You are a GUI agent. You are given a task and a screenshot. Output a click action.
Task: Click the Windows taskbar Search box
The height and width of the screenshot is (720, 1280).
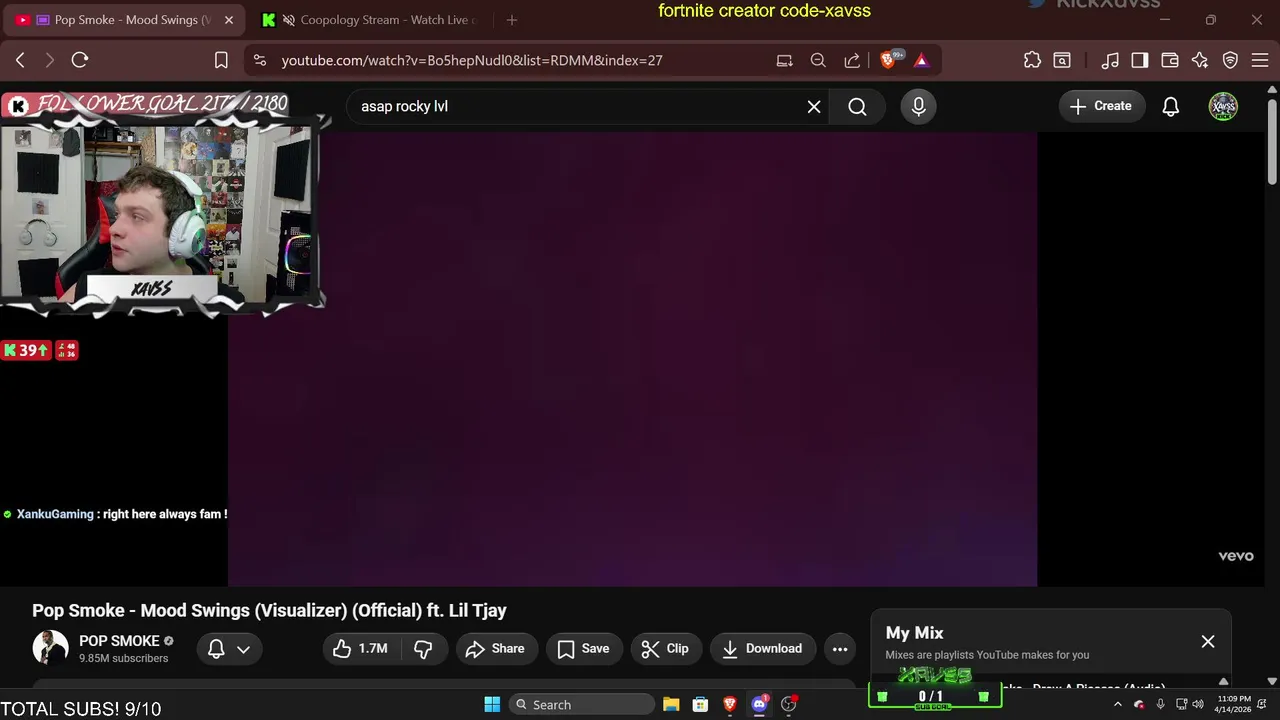coord(582,704)
